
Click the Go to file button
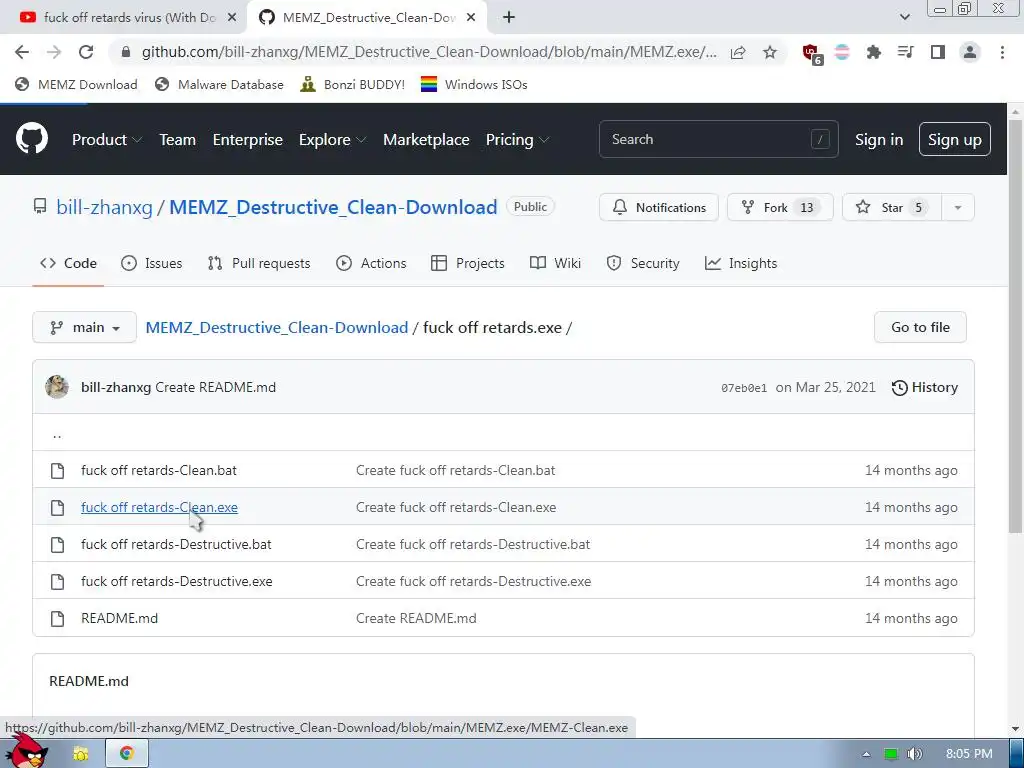pos(920,327)
